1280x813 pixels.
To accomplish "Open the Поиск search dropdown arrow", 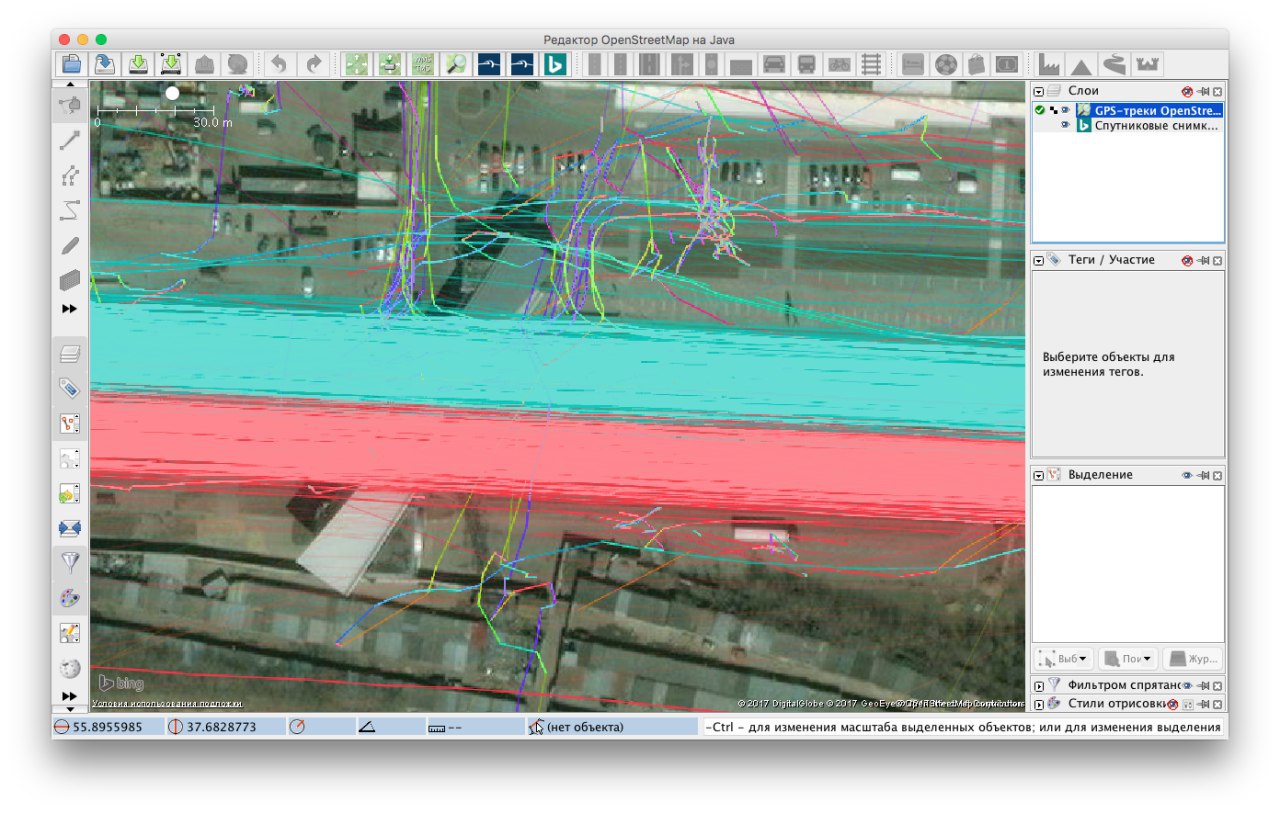I will click(1147, 659).
